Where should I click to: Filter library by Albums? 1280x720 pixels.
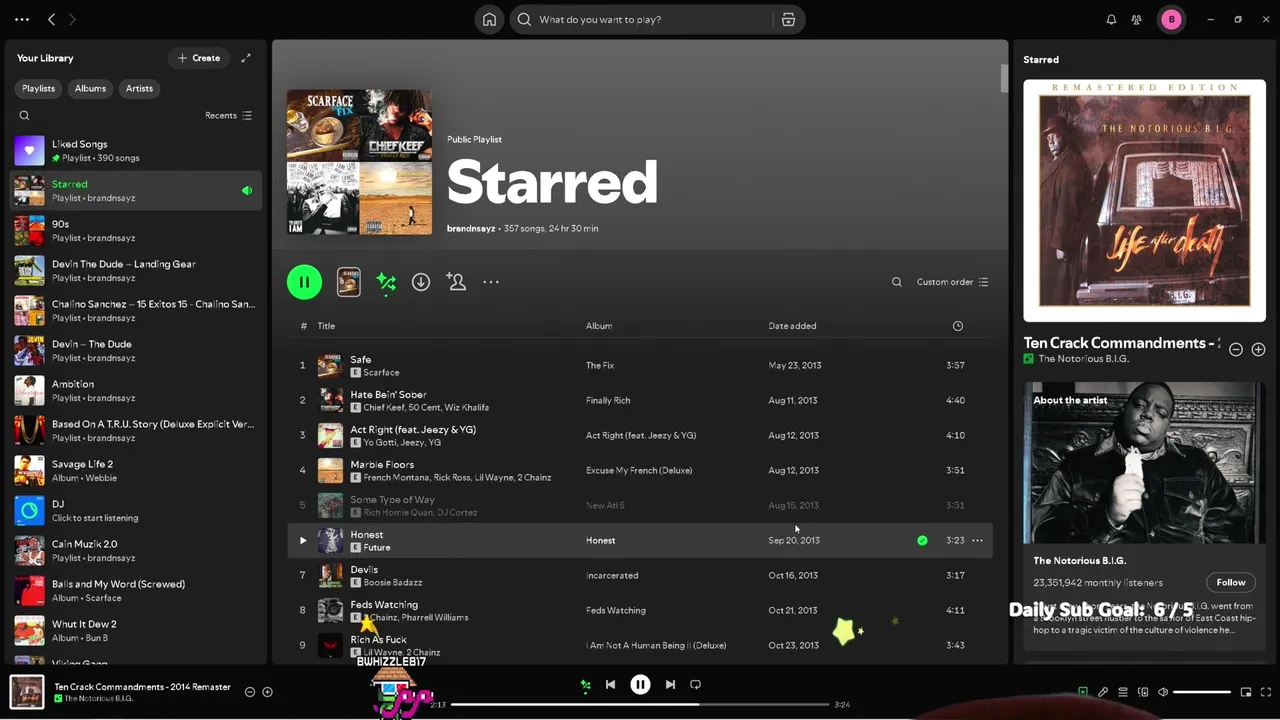(90, 88)
